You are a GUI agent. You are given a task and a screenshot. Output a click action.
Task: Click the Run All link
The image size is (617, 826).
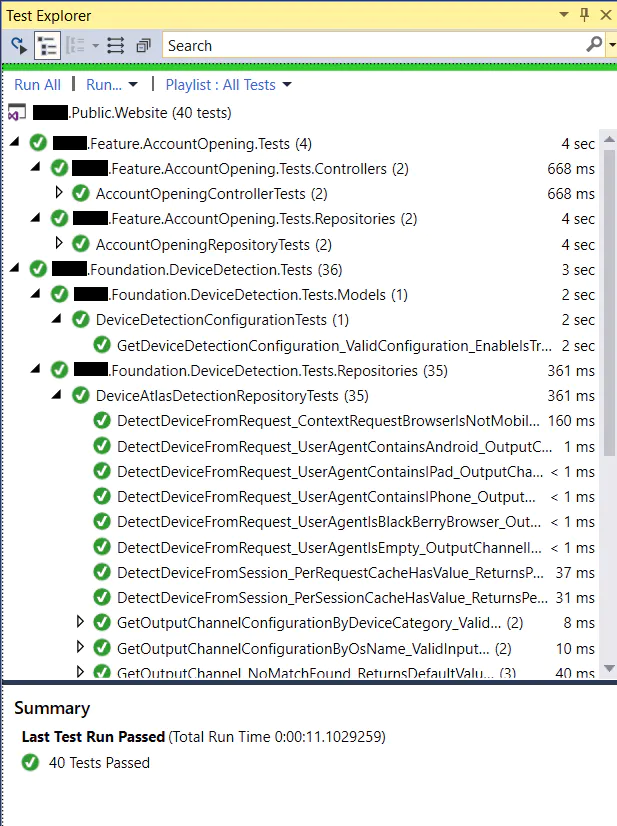coord(37,85)
